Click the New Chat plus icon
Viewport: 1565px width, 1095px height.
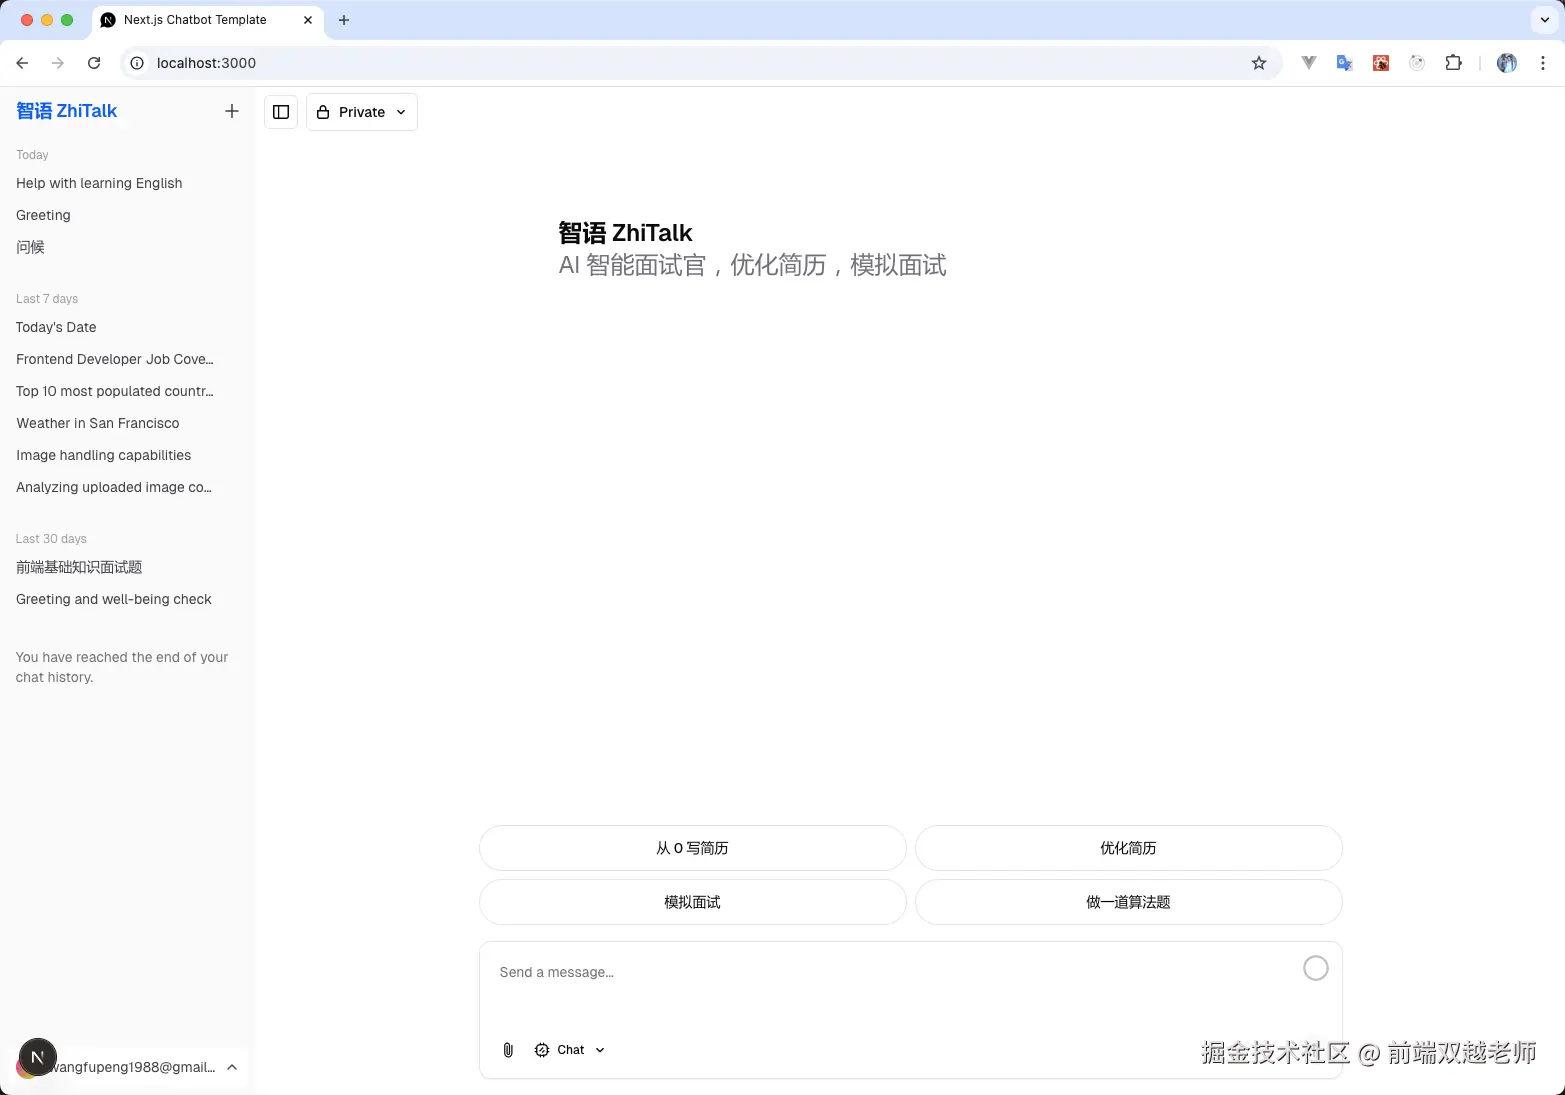point(231,111)
